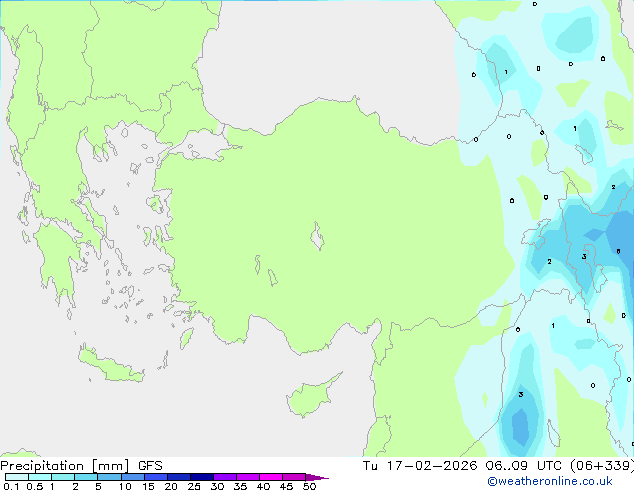This screenshot has width=634, height=490.
Task: Click the 2–5 mm legend color swatch
Action: pyautogui.click(x=86, y=477)
